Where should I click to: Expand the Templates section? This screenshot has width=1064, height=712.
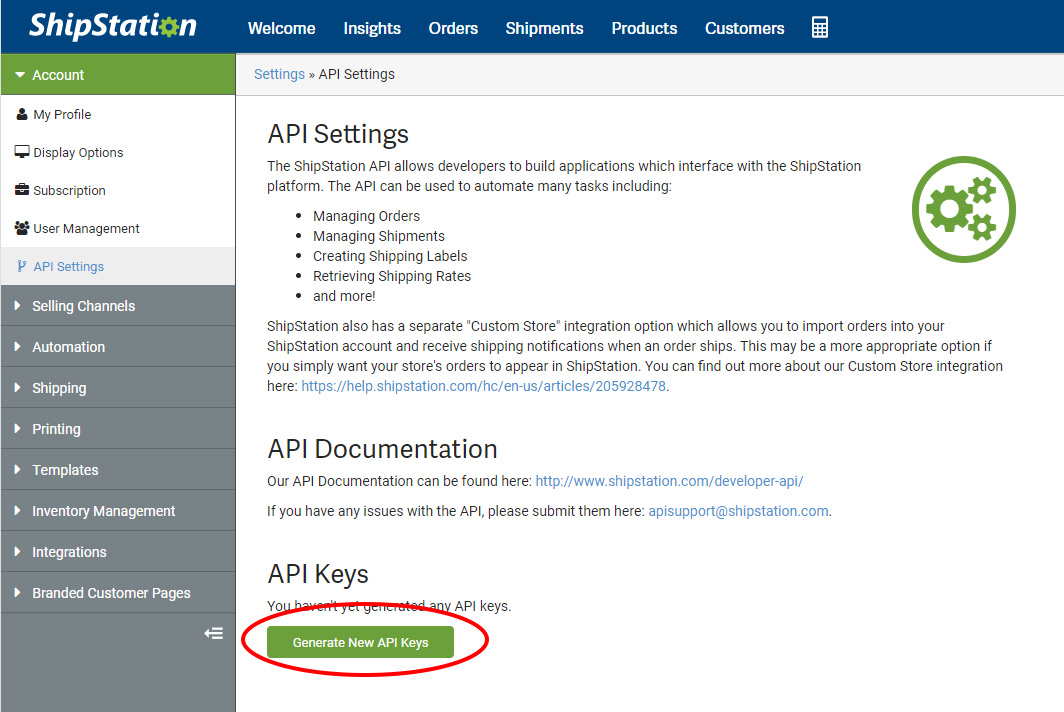point(118,470)
